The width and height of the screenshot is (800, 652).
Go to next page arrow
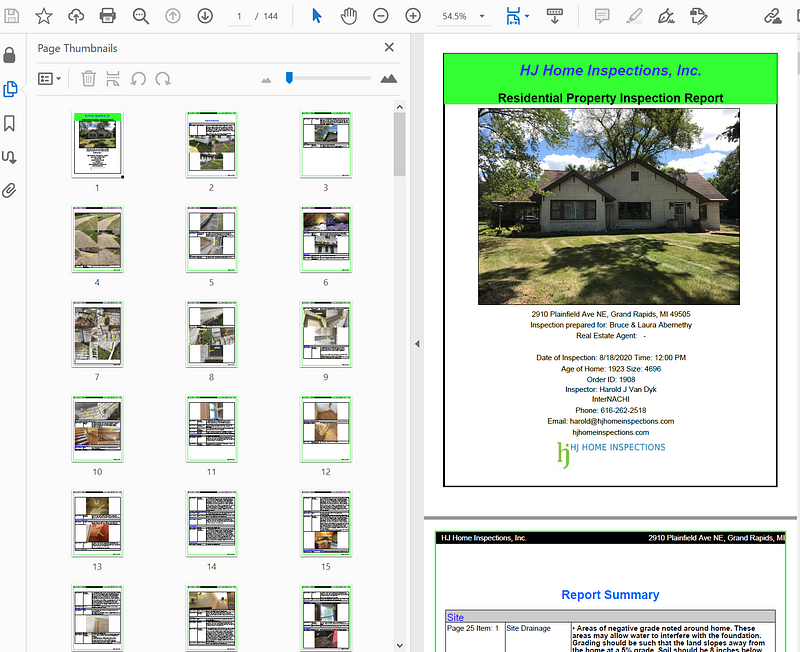[x=205, y=16]
